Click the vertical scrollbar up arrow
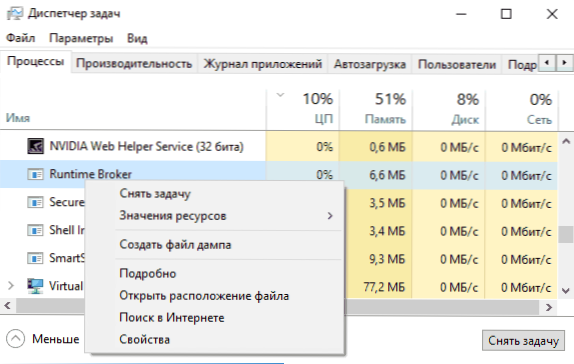The width and height of the screenshot is (574, 364). tap(566, 141)
